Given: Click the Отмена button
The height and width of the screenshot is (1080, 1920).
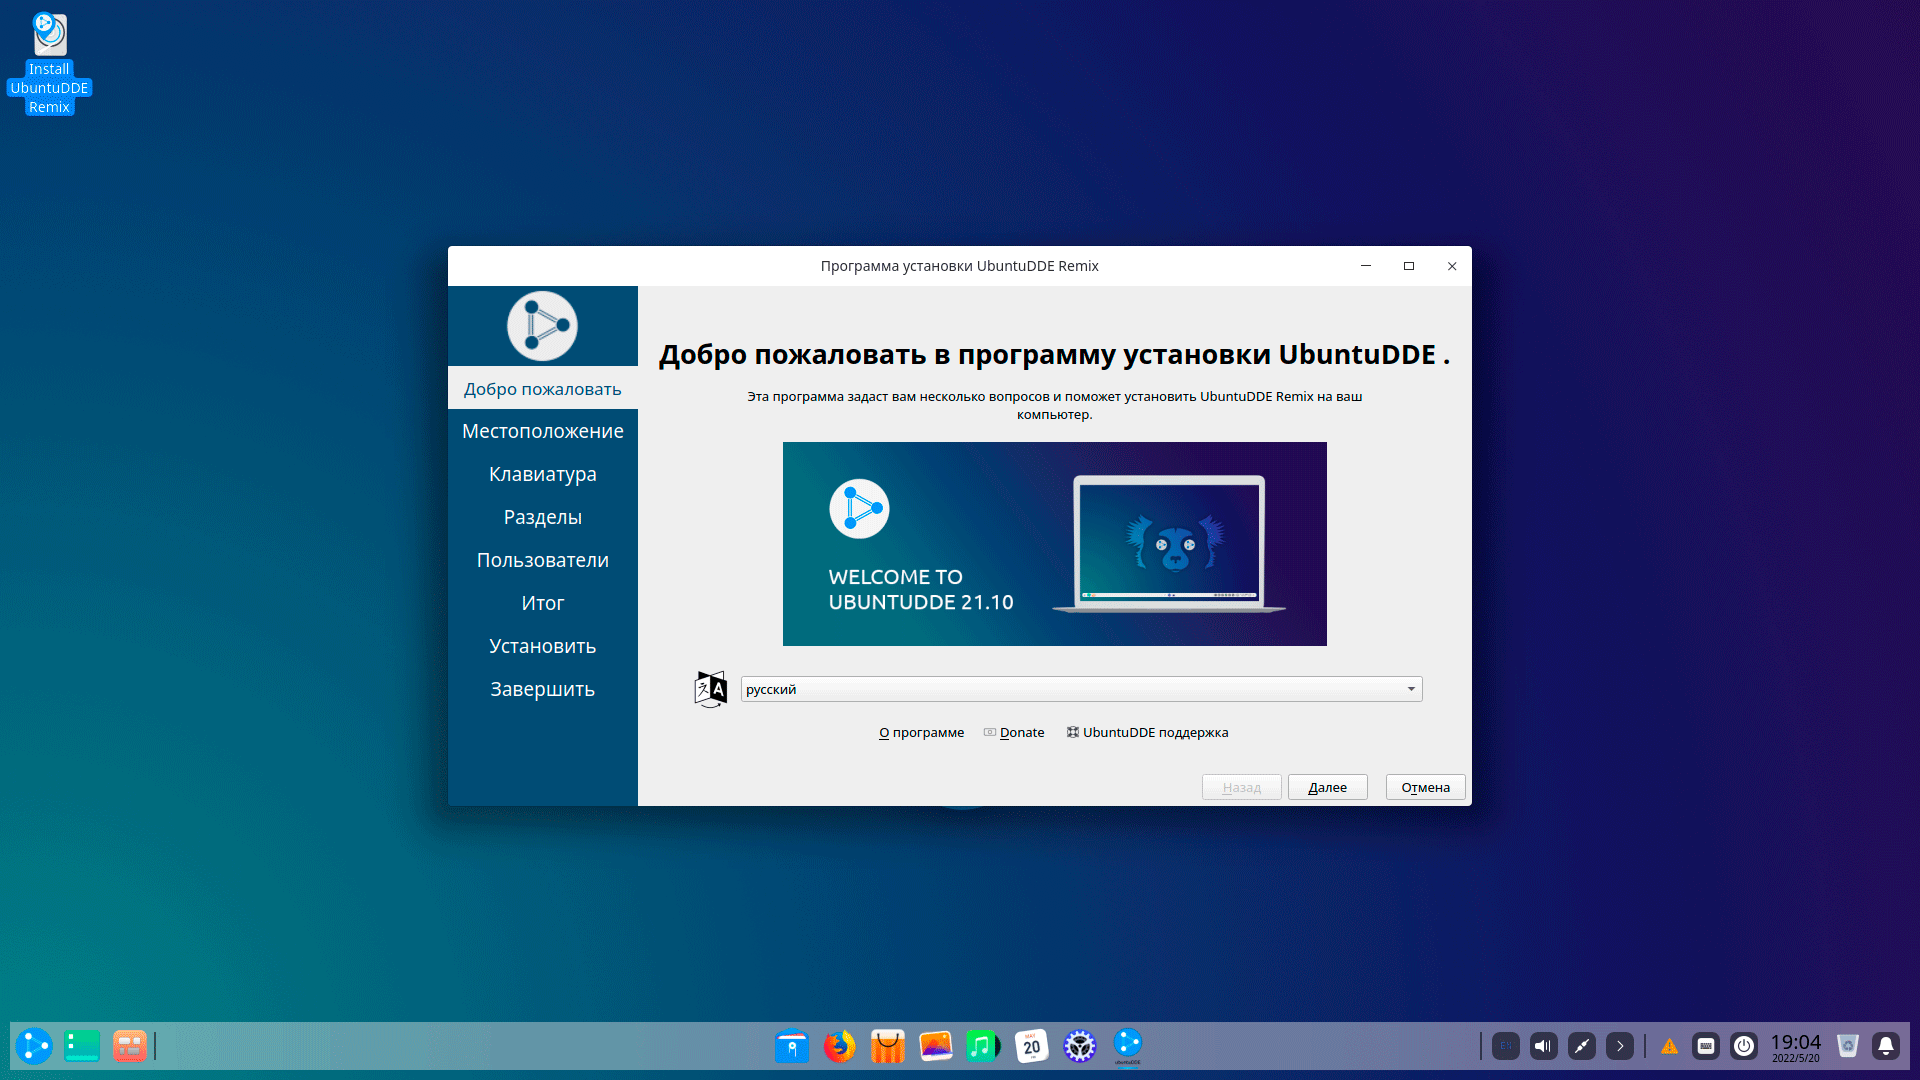Looking at the screenshot, I should (1425, 787).
